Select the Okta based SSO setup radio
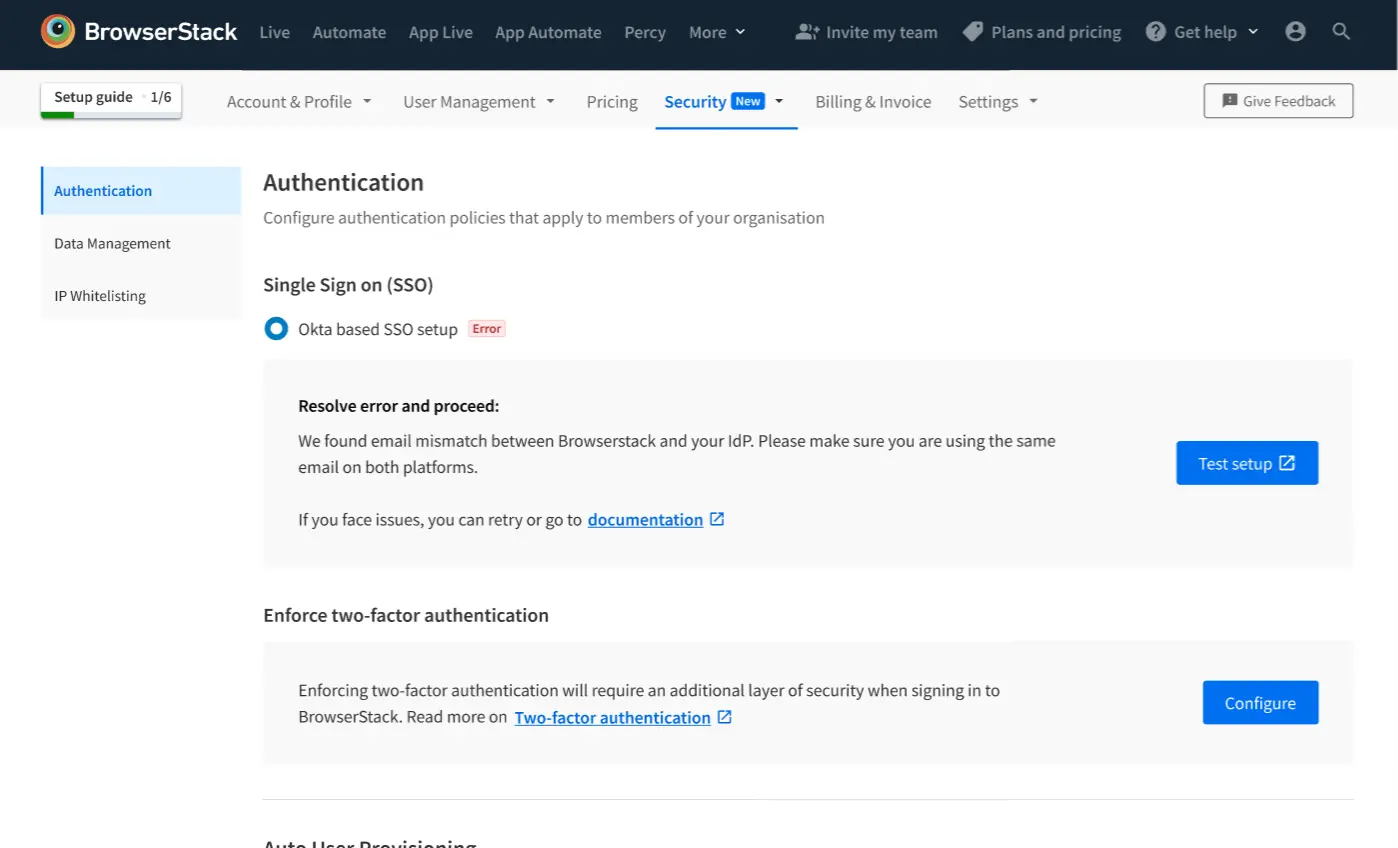 pyautogui.click(x=276, y=329)
